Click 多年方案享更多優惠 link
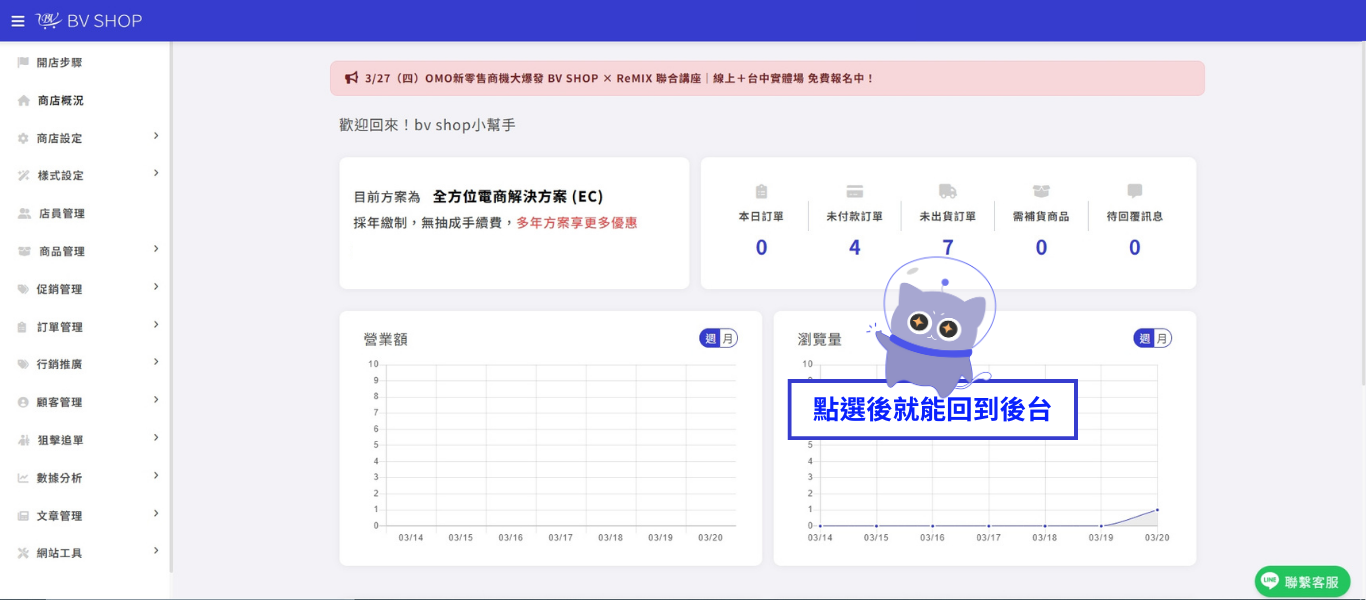The height and width of the screenshot is (600, 1366). pyautogui.click(x=577, y=223)
